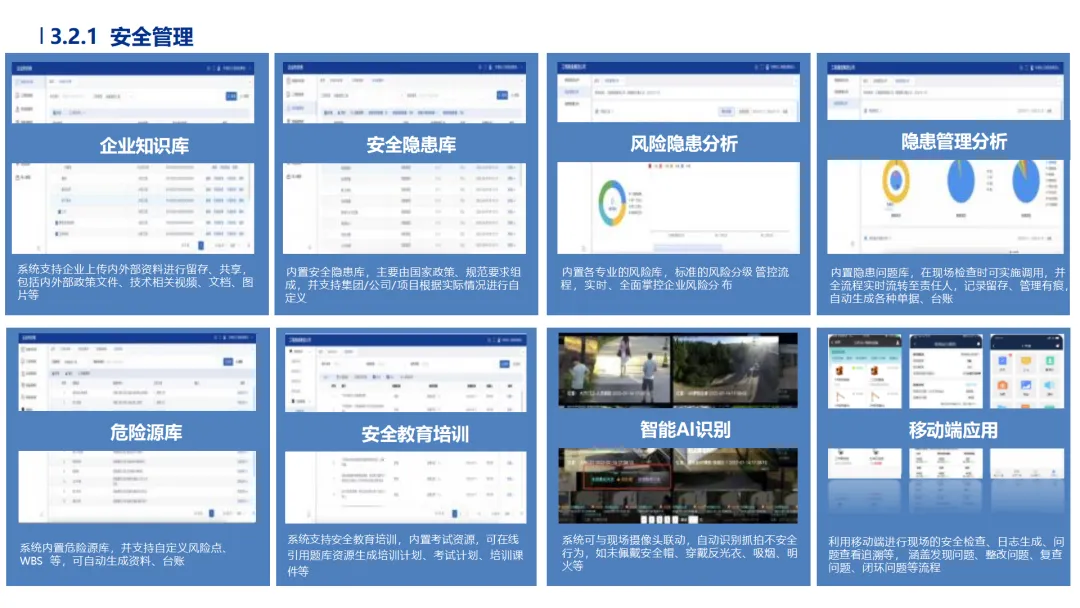This screenshot has height=608, width=1080.
Task: Open the table screenshot below 企业知识库 title
Action: [x=133, y=209]
